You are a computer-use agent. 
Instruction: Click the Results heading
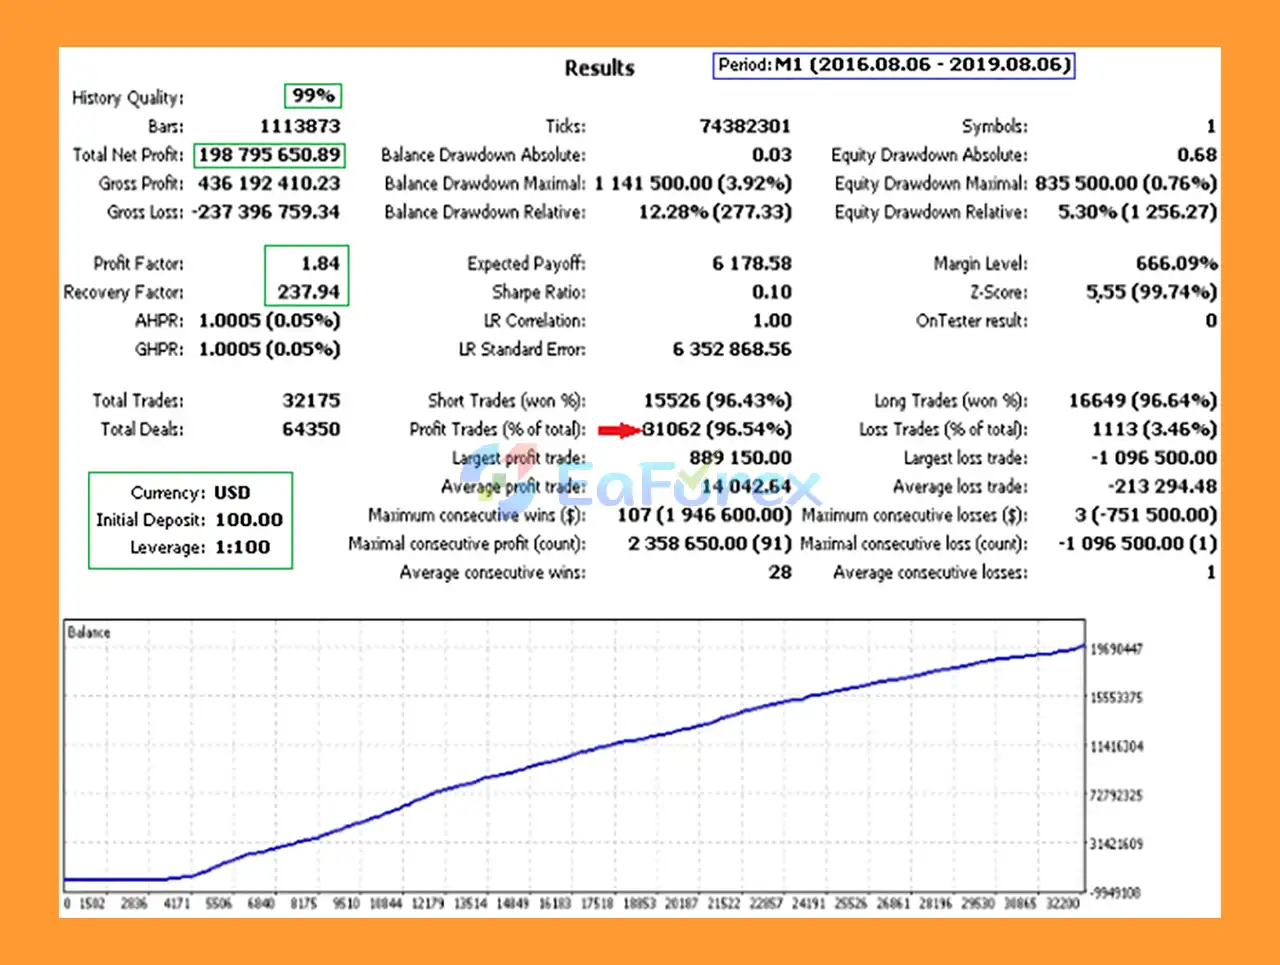599,68
